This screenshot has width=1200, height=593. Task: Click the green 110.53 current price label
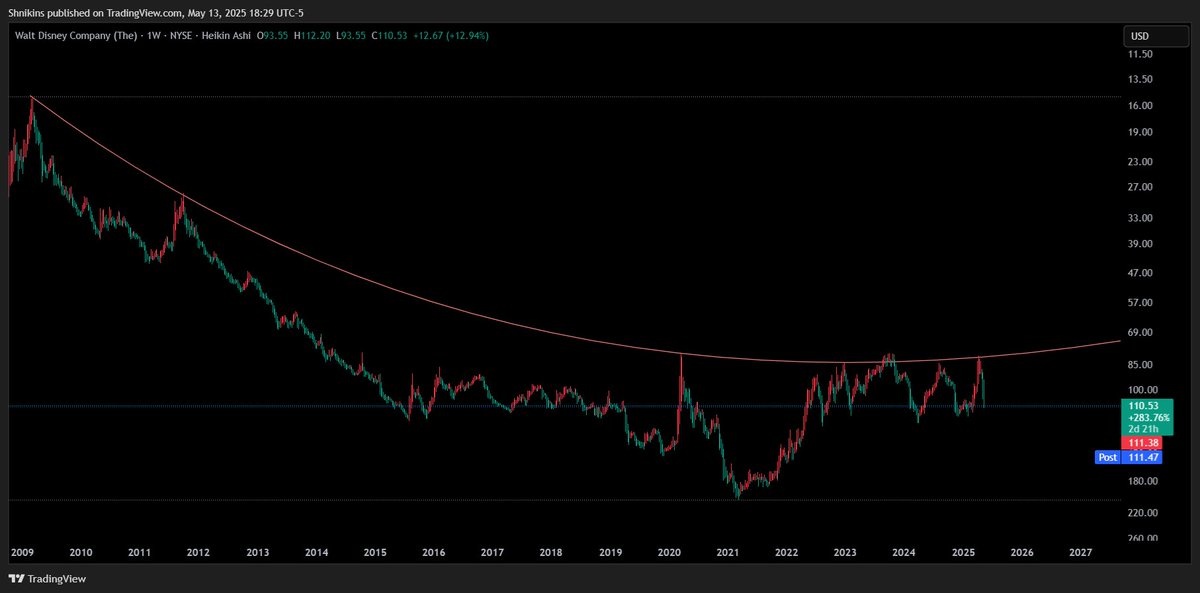pyautogui.click(x=1142, y=407)
